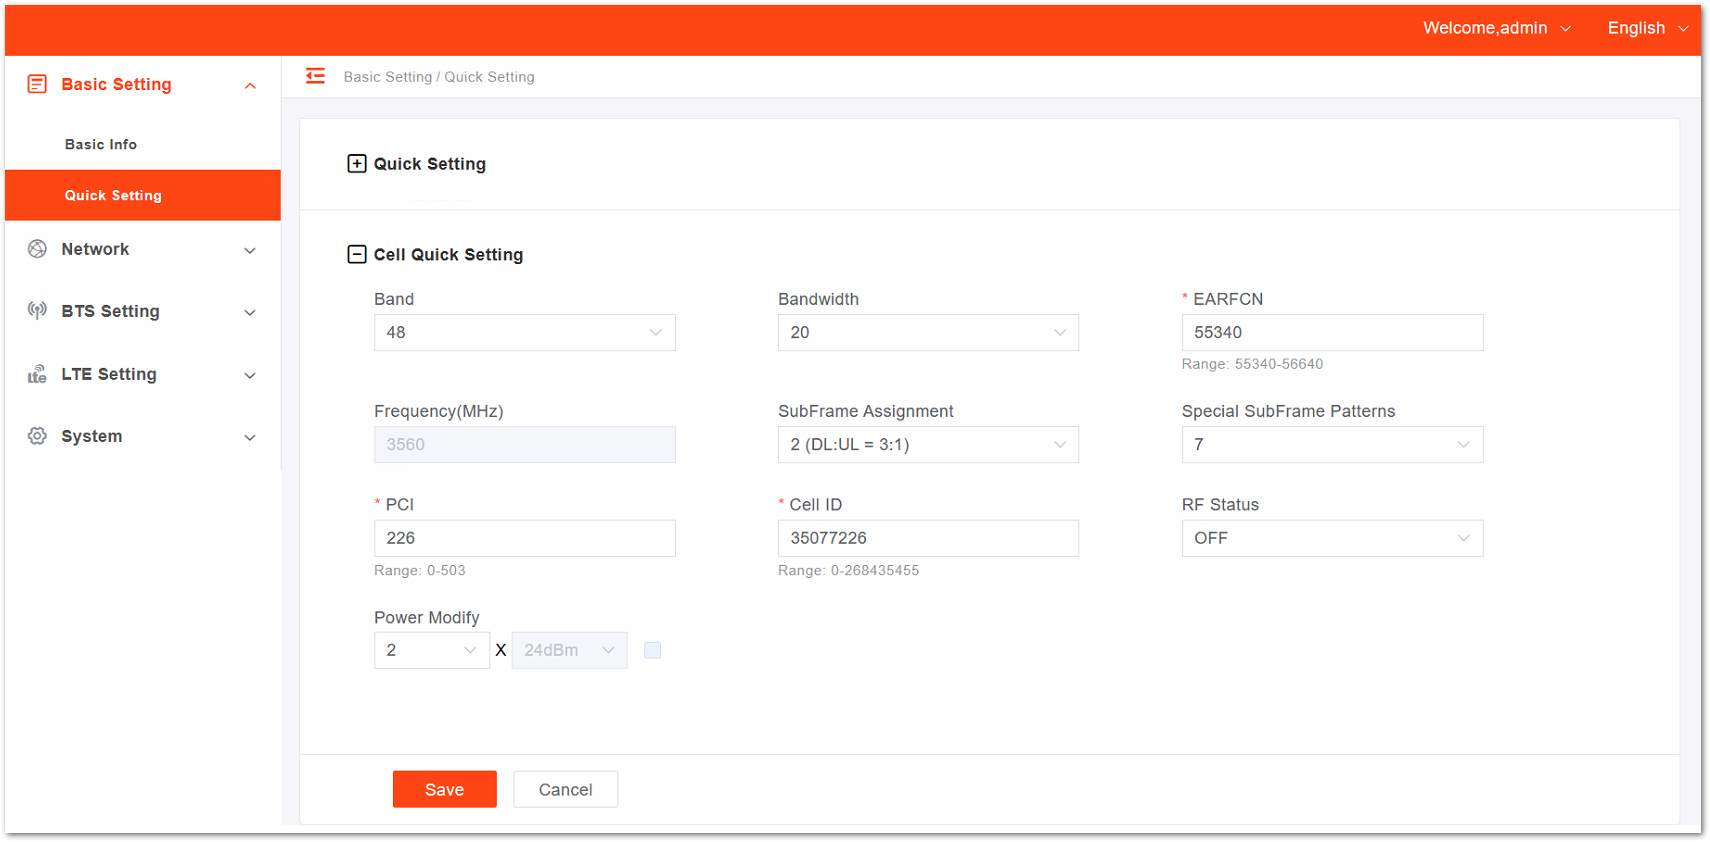This screenshot has width=1710, height=842.
Task: Collapse the Basic Setting menu chevron
Action: click(250, 86)
